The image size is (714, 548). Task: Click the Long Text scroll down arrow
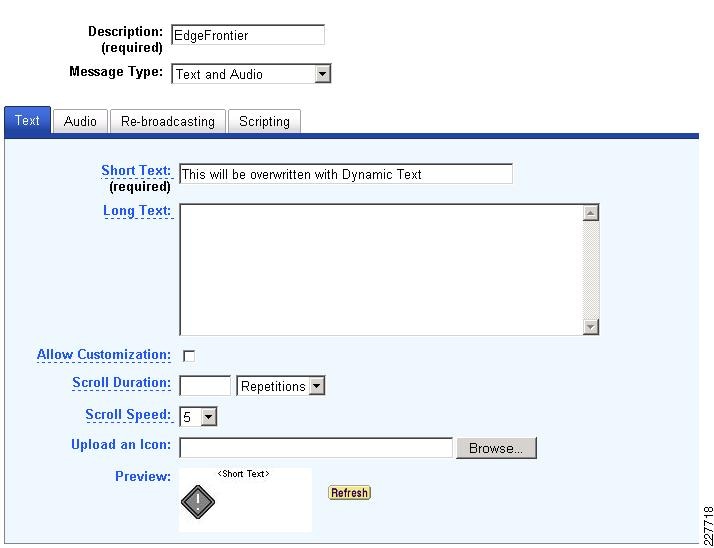coord(591,327)
